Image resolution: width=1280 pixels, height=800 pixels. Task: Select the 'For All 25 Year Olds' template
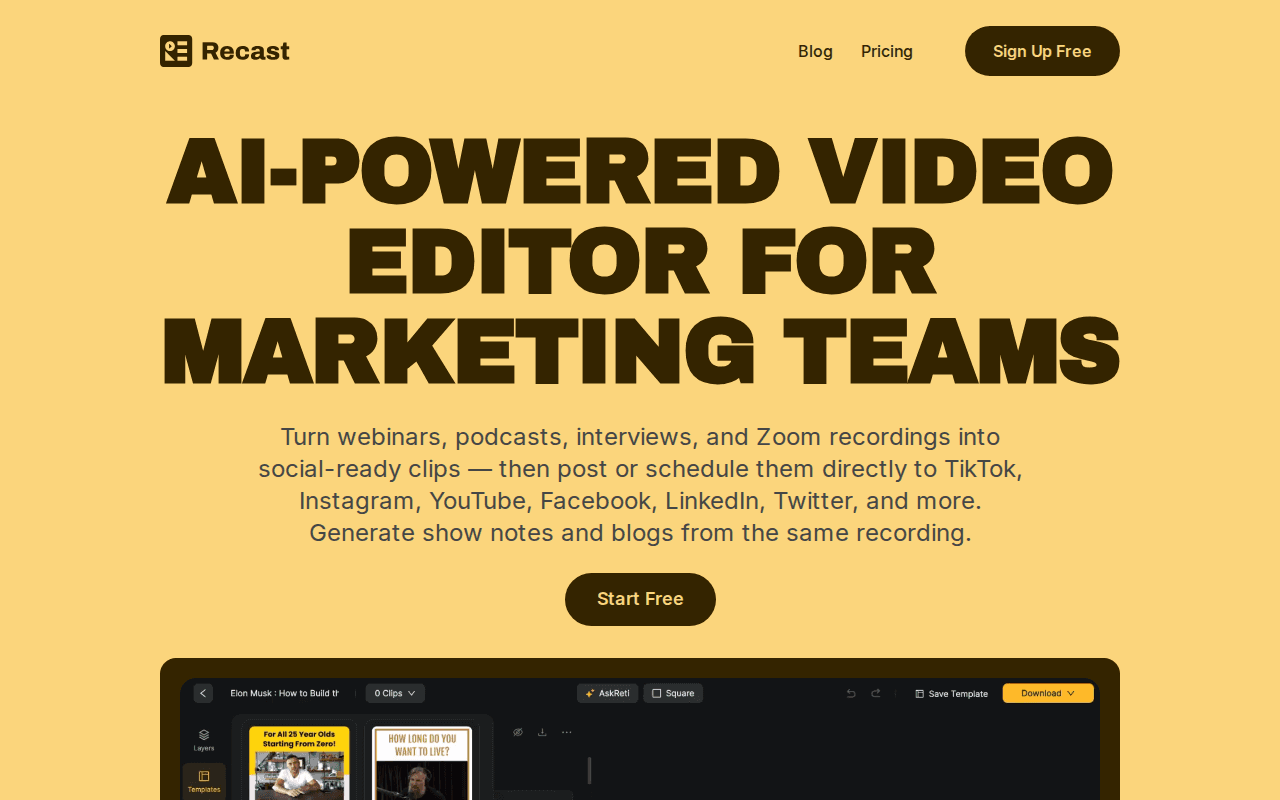(299, 763)
